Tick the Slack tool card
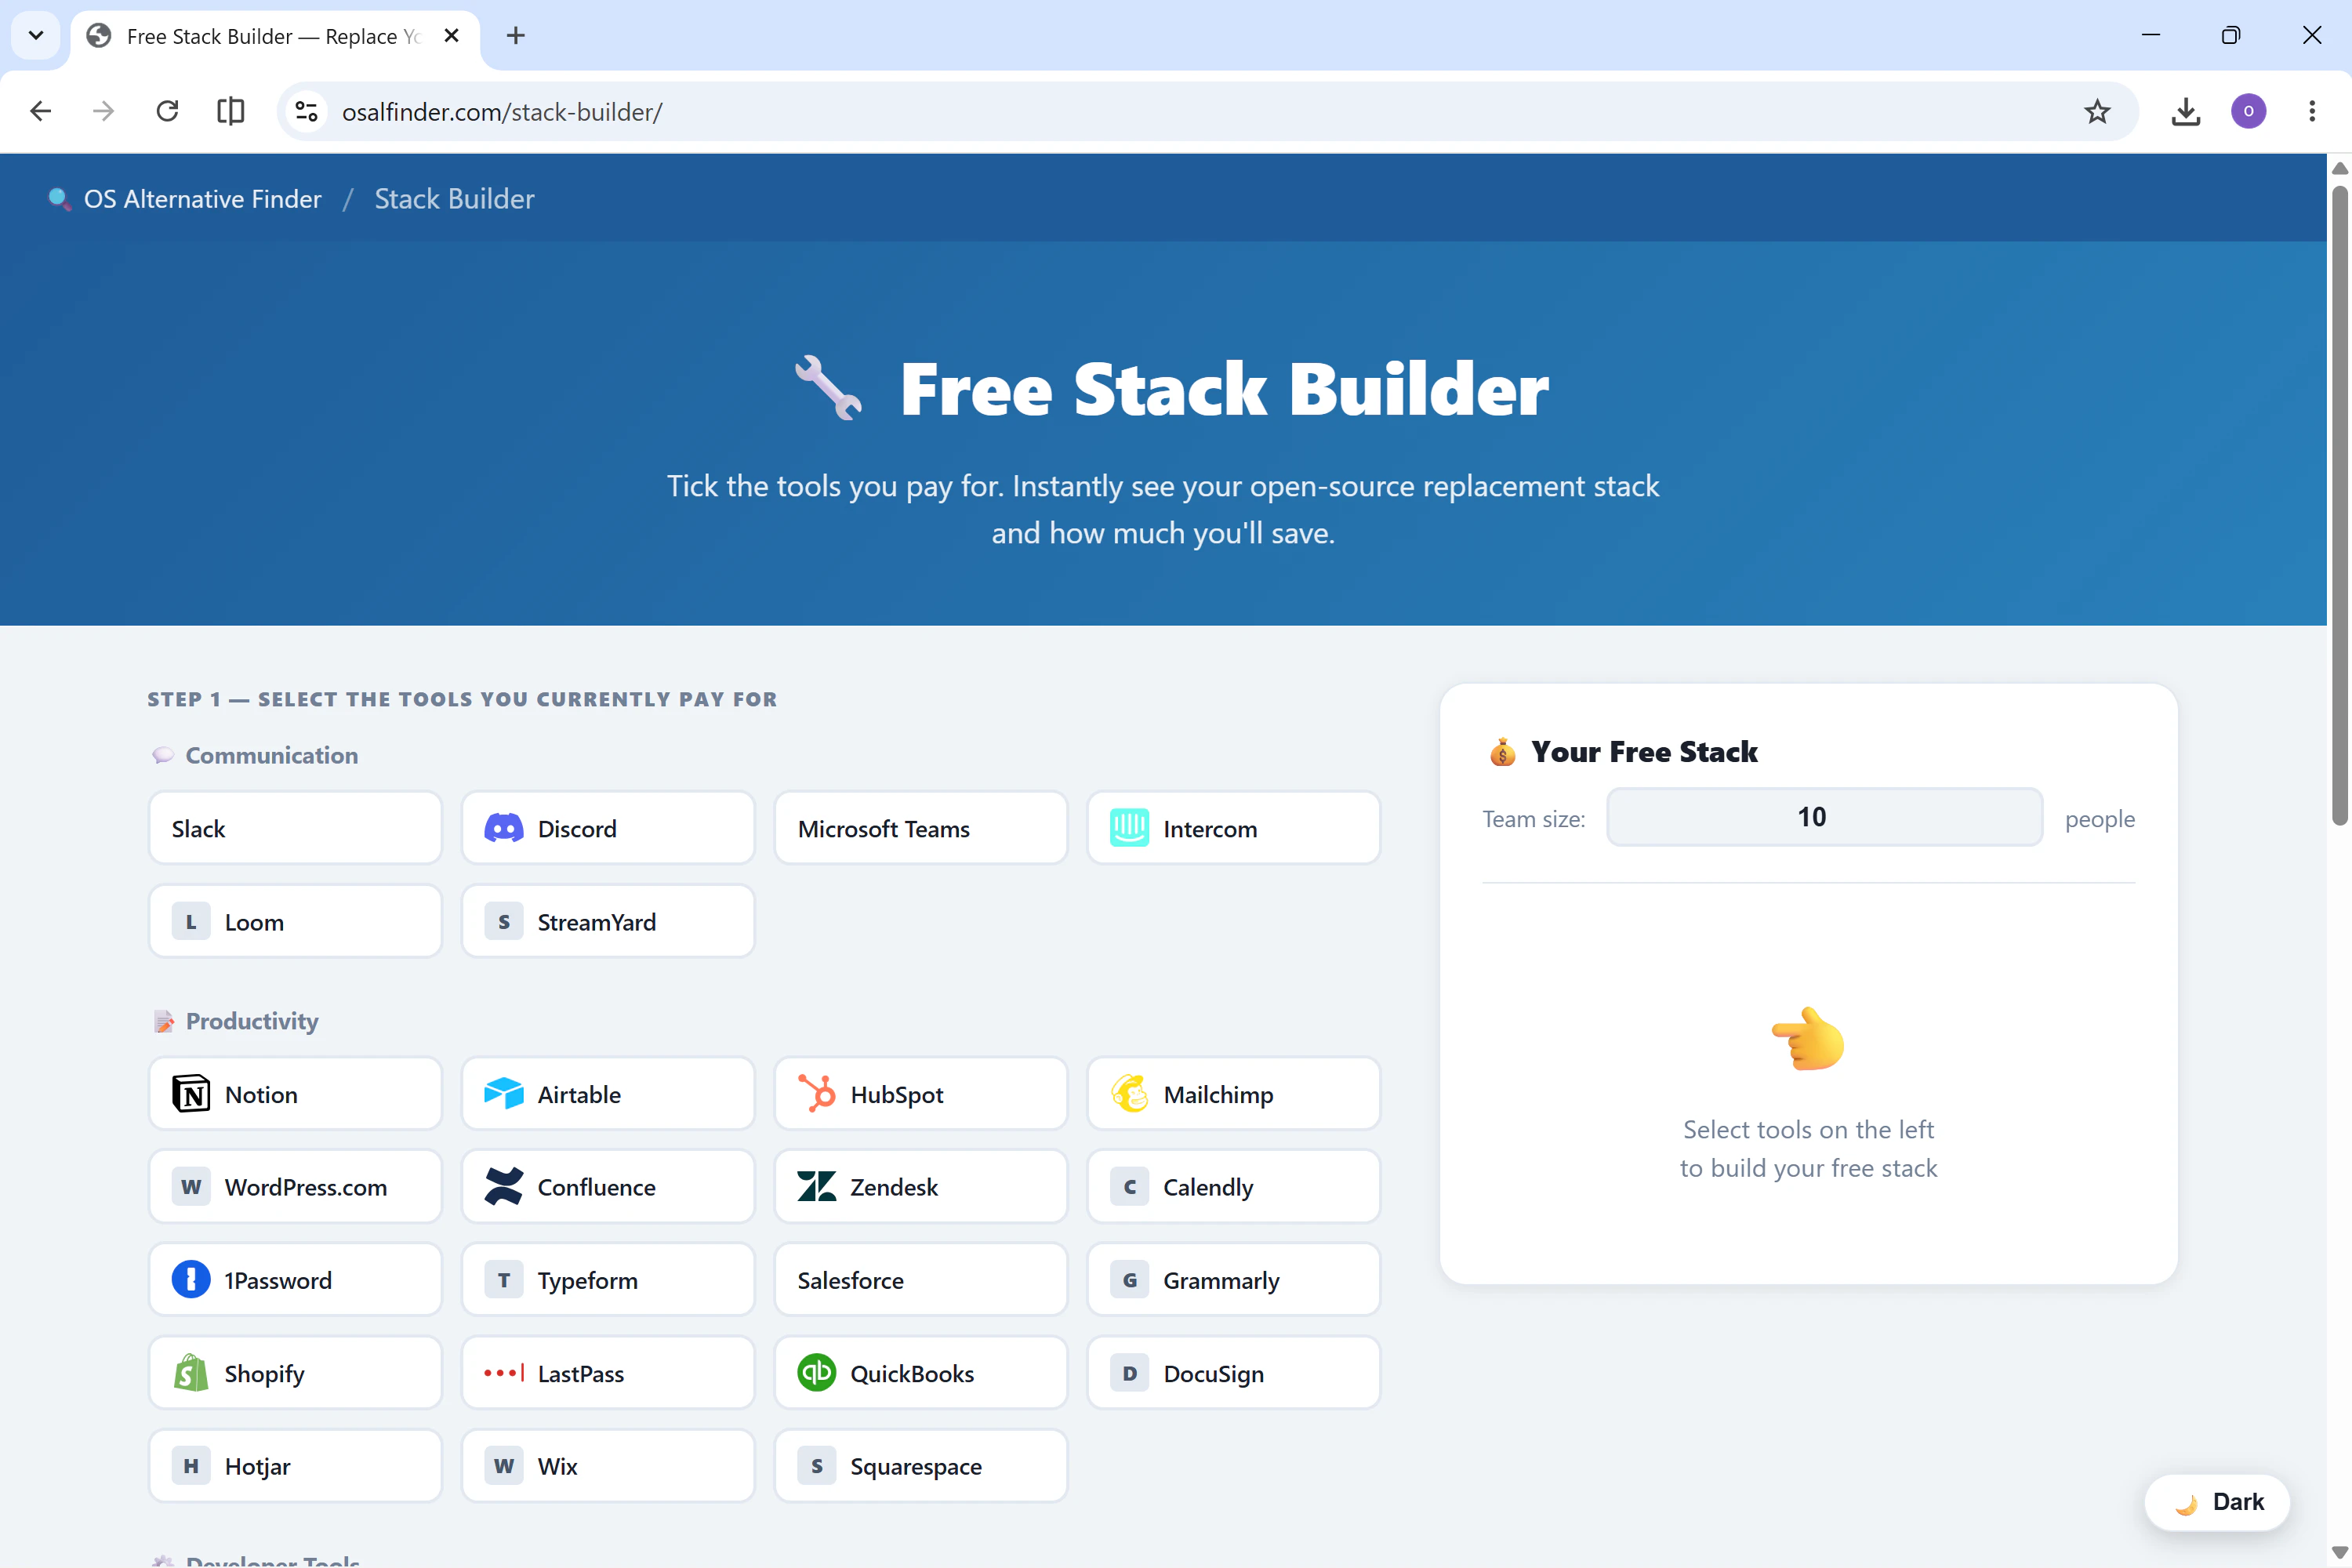This screenshot has height=1568, width=2352. click(295, 828)
